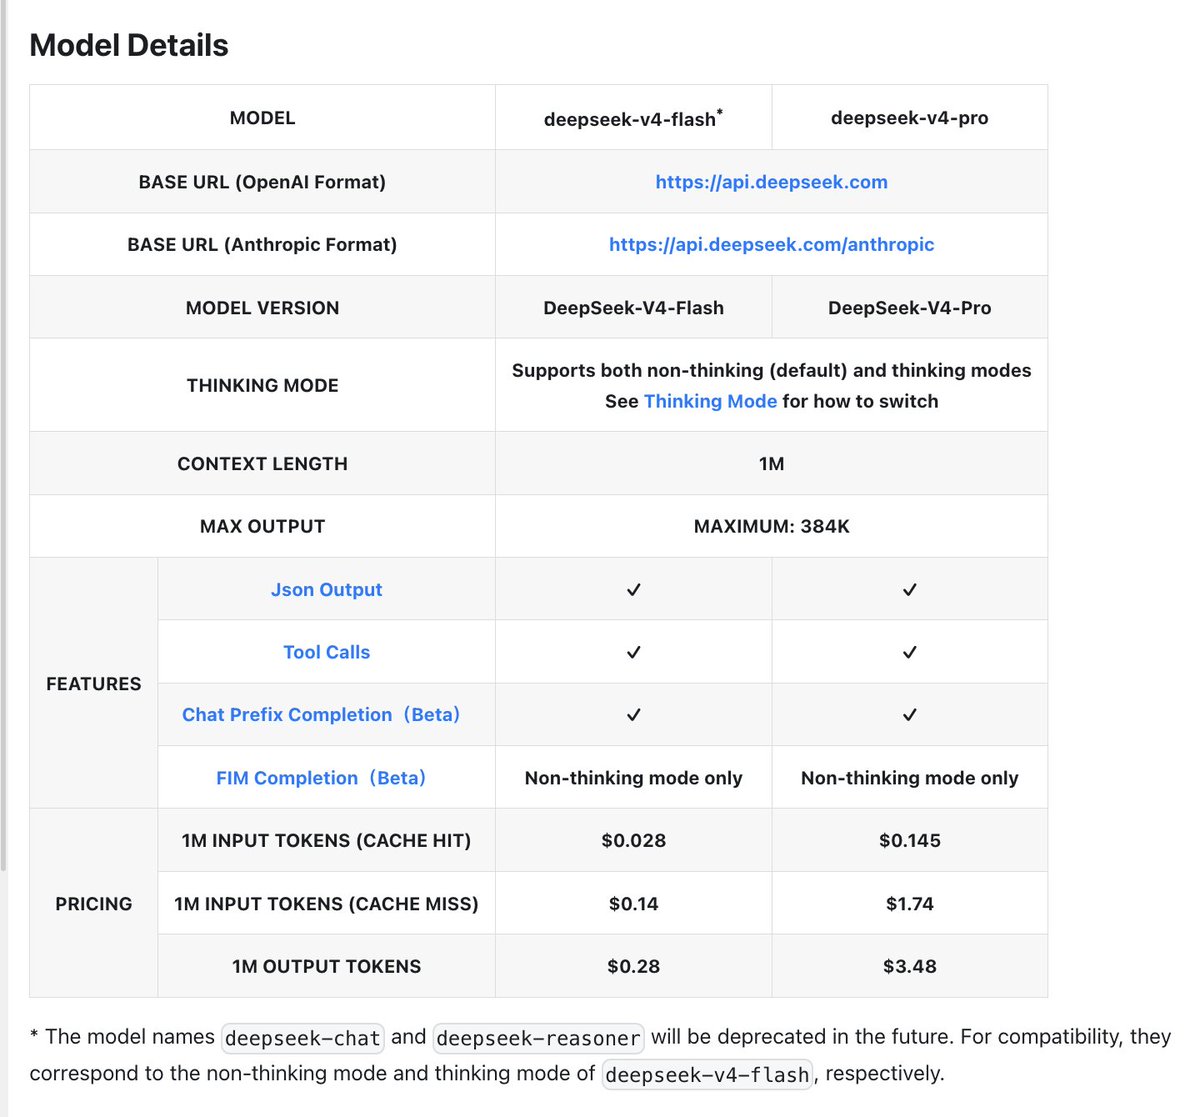Viewport: 1200px width, 1117px height.
Task: Open the FIM Completion (Beta) link
Action: 322,777
